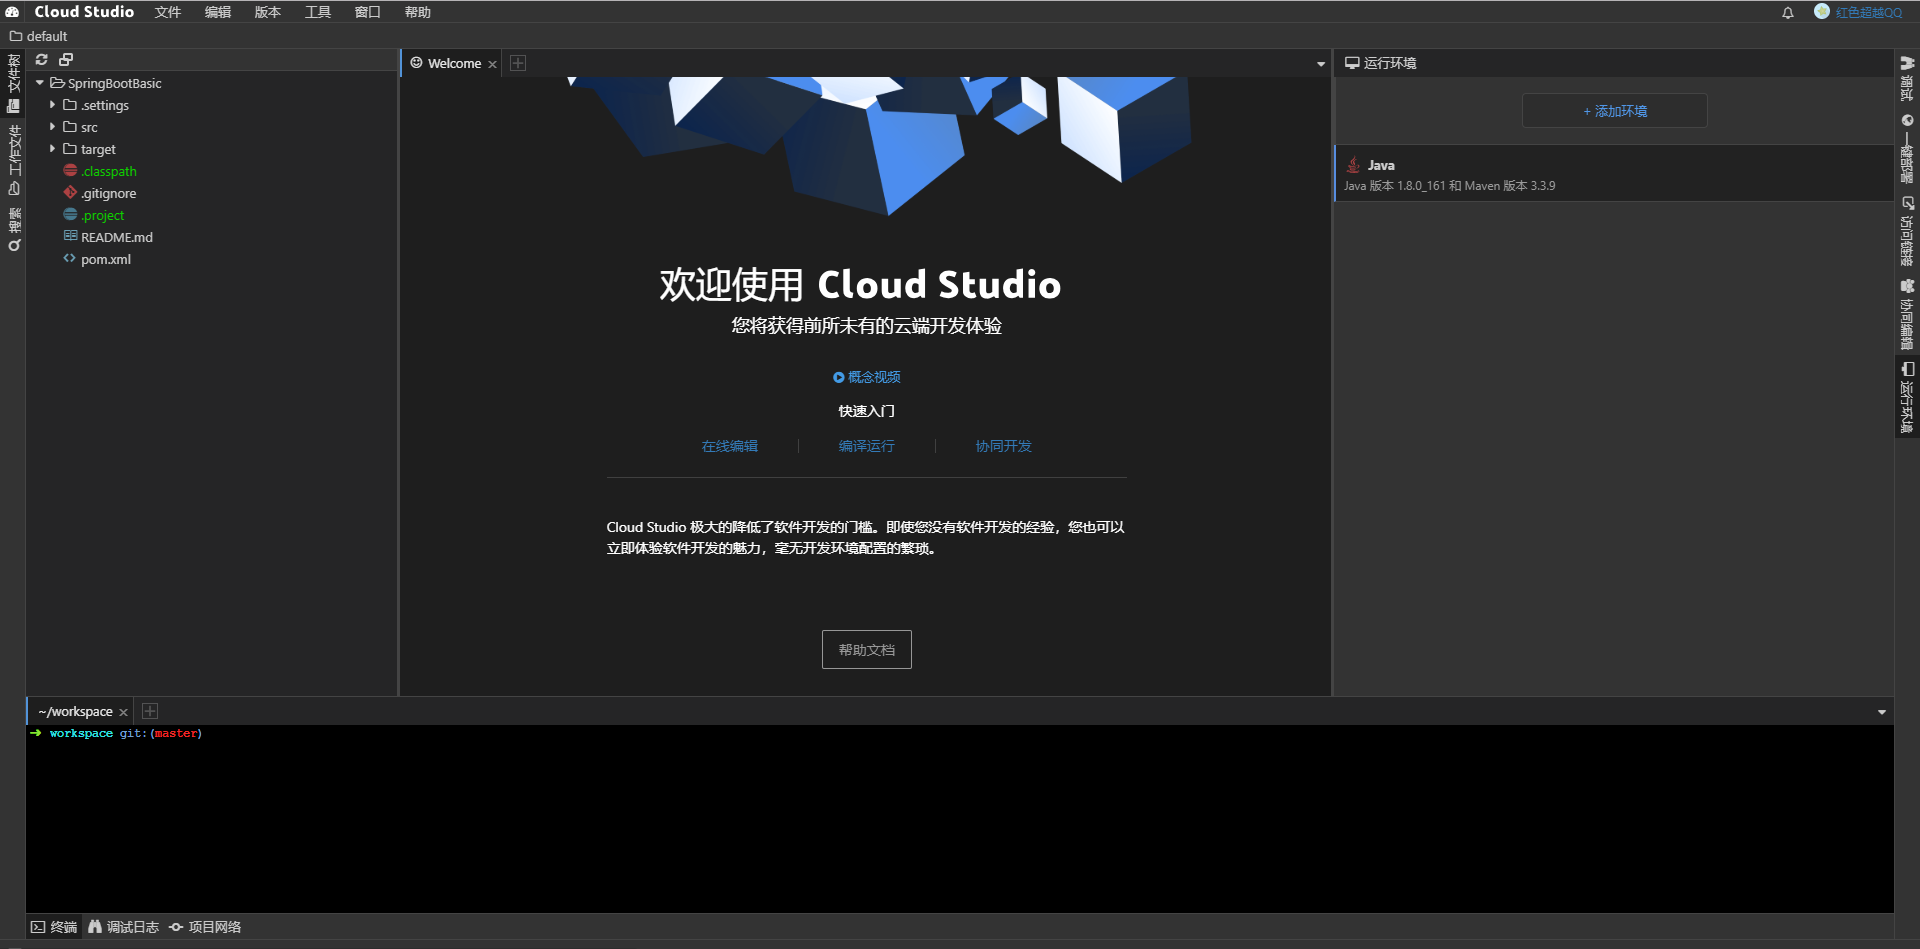Open the 调试 right sidebar panel
This screenshot has height=949, width=1920.
(1907, 78)
